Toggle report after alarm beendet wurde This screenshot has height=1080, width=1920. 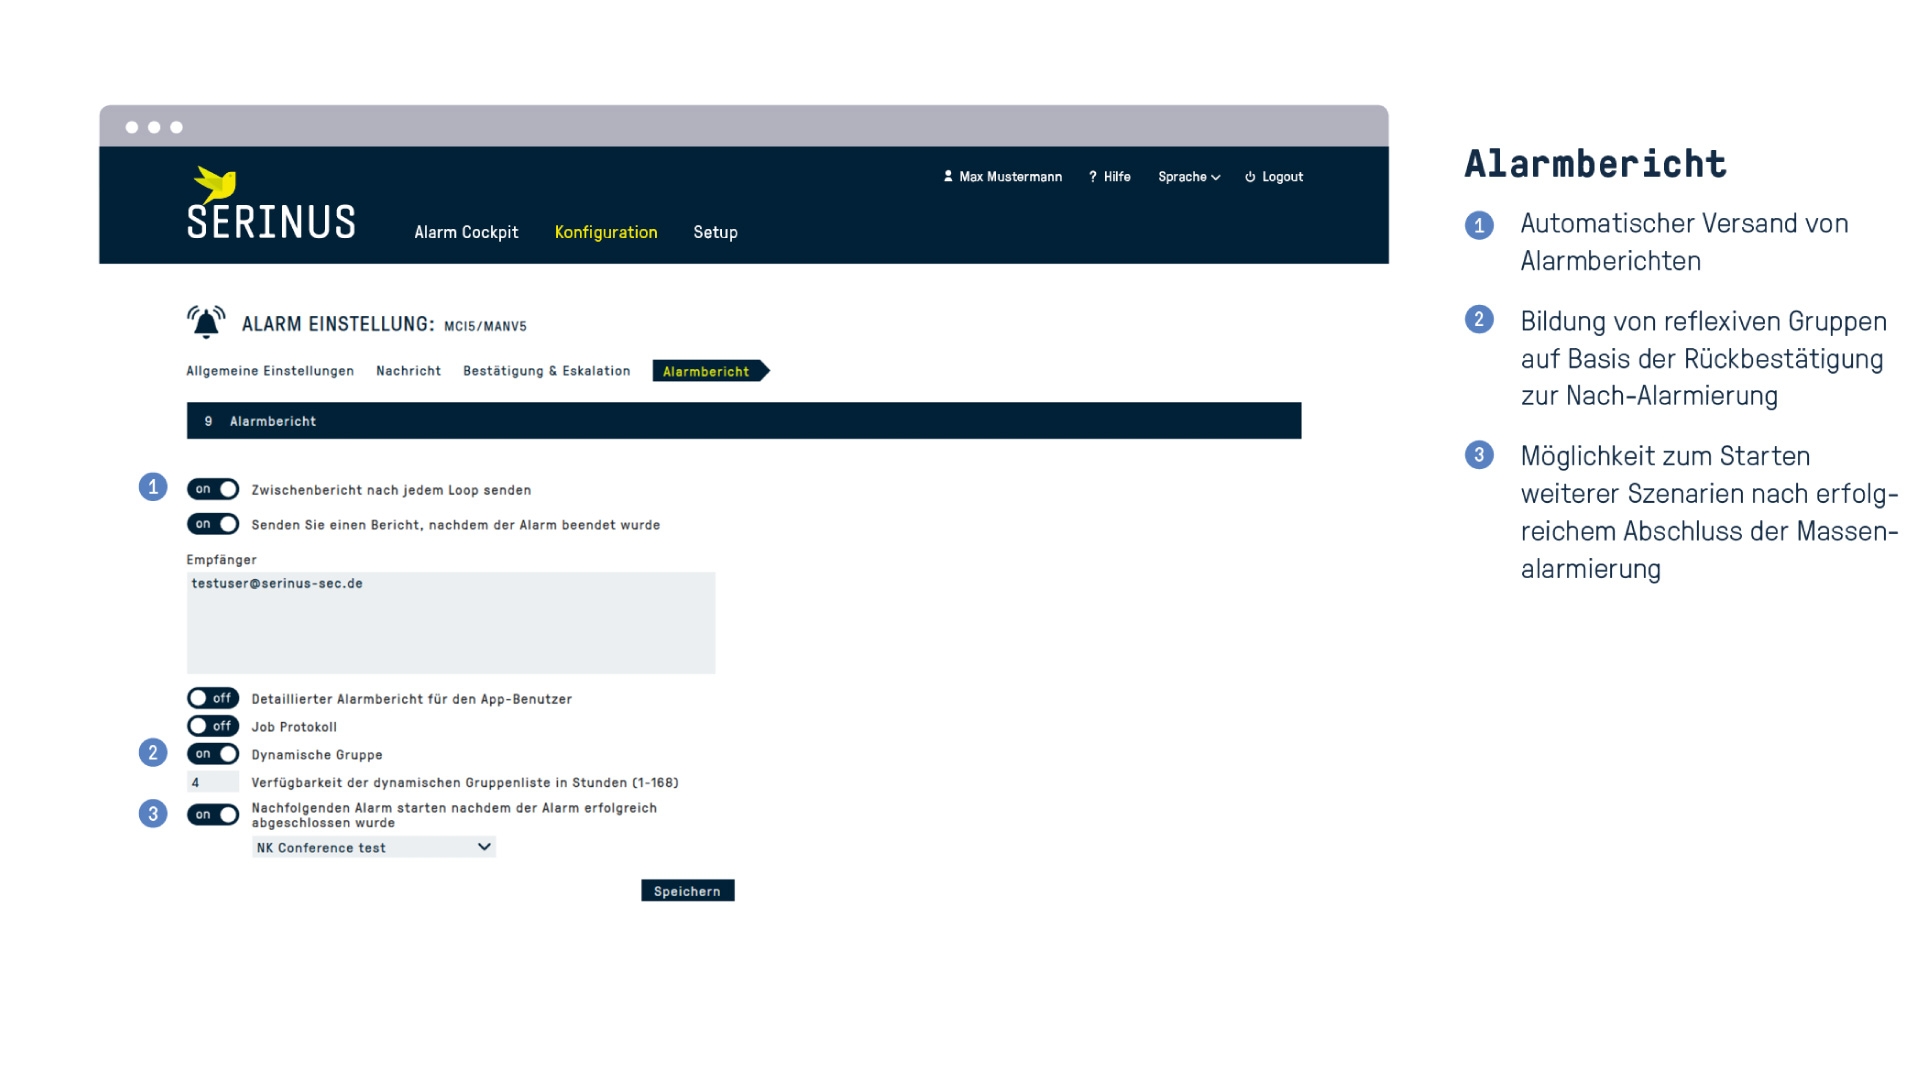click(213, 524)
